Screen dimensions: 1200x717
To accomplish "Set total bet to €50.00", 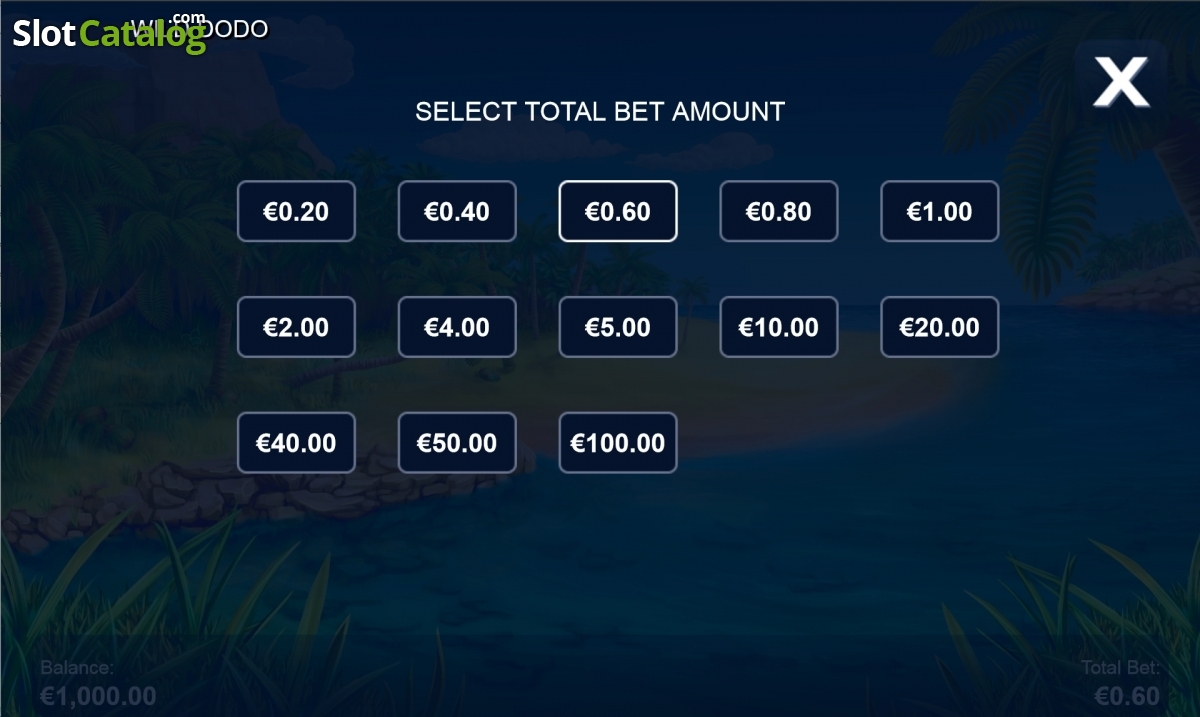I will [457, 443].
